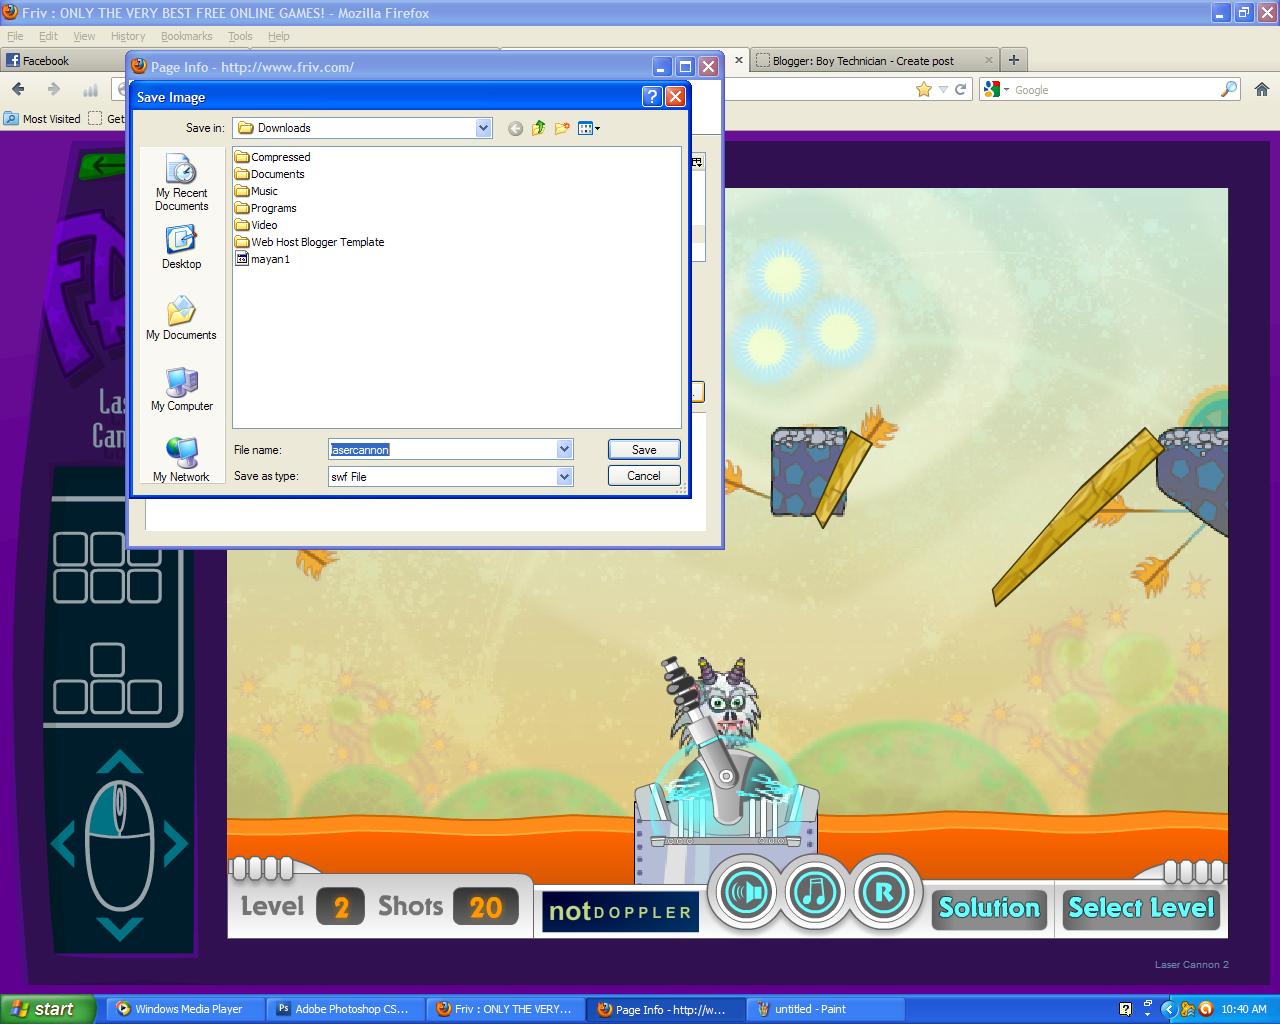Image resolution: width=1280 pixels, height=1024 pixels.
Task: Click the Google search field
Action: pyautogui.click(x=1115, y=90)
